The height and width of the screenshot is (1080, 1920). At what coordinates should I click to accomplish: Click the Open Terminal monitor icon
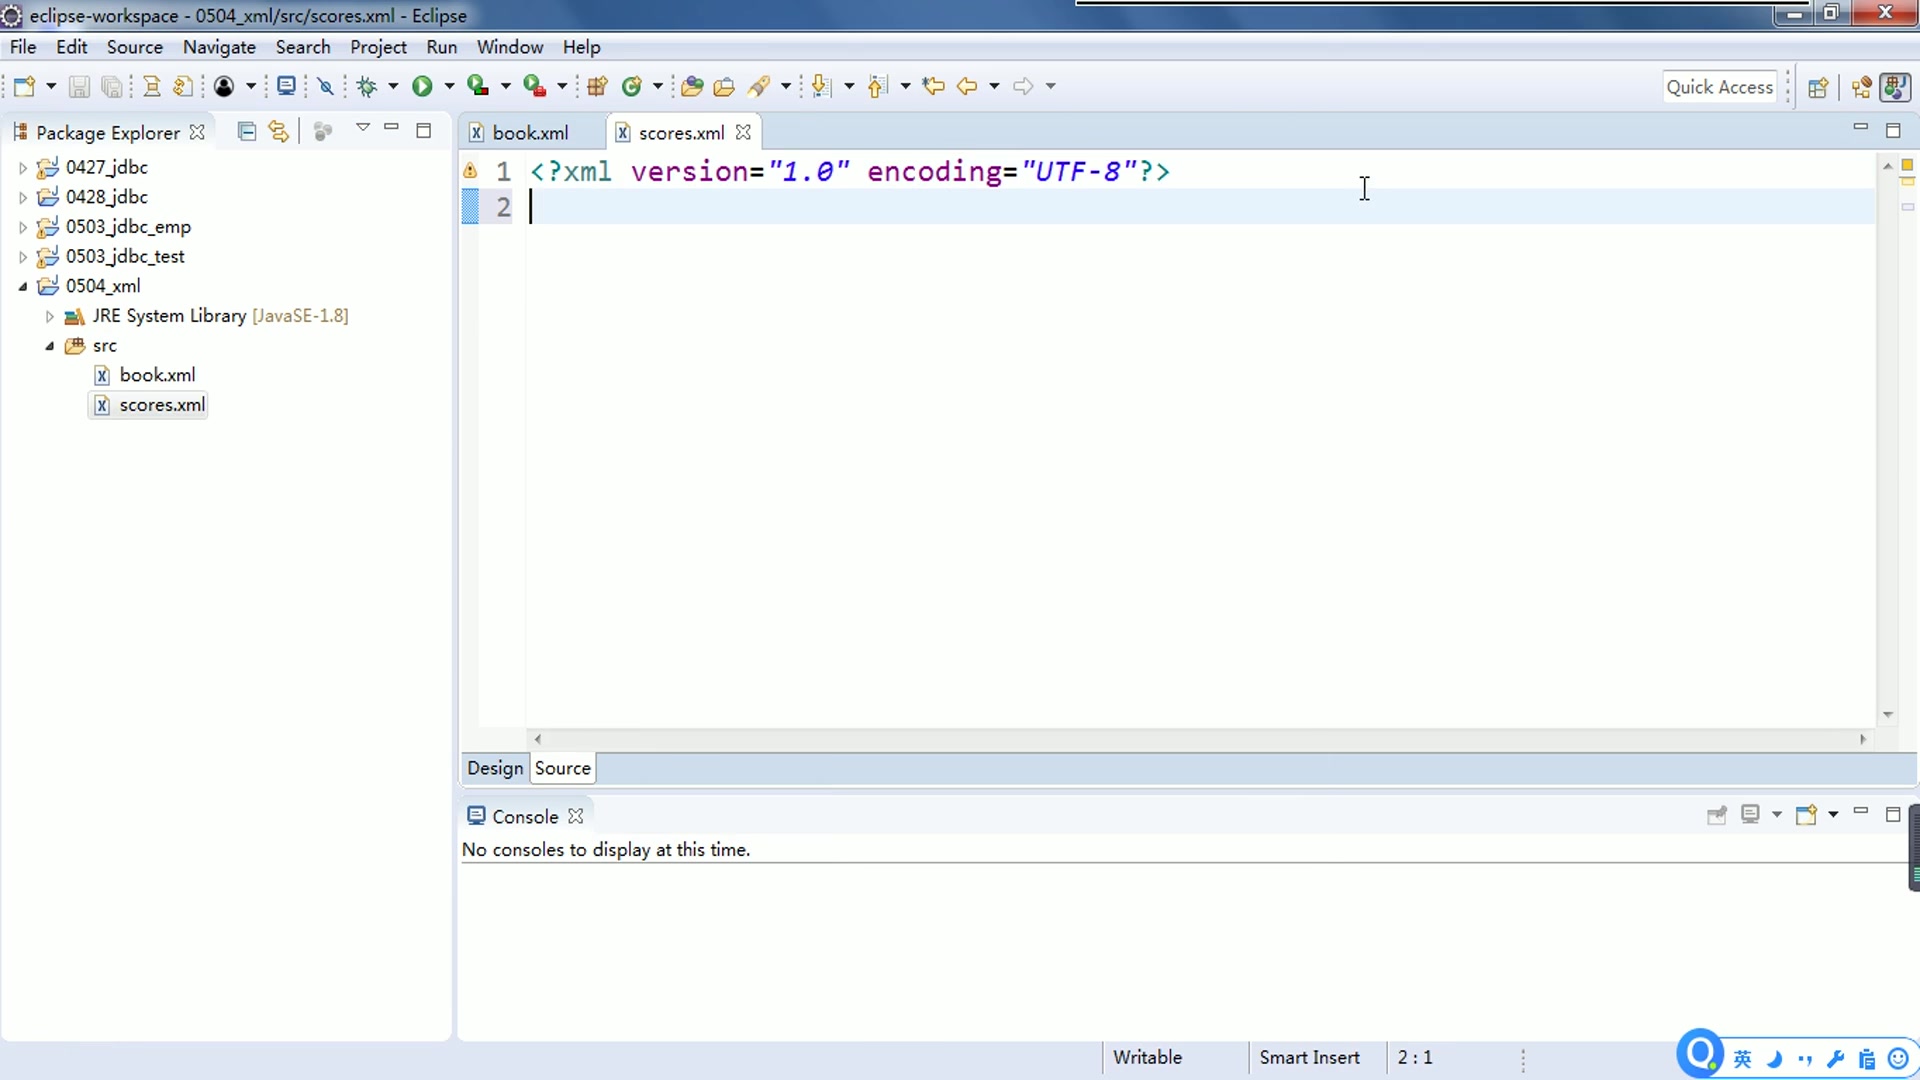click(x=286, y=86)
